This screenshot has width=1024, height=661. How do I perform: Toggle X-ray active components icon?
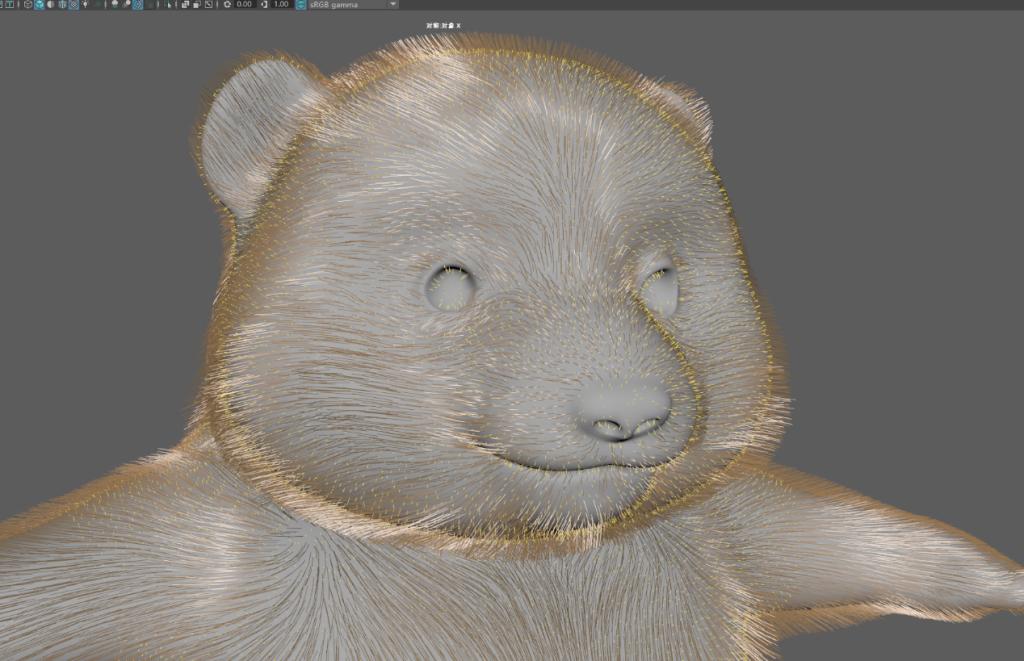click(196, 5)
